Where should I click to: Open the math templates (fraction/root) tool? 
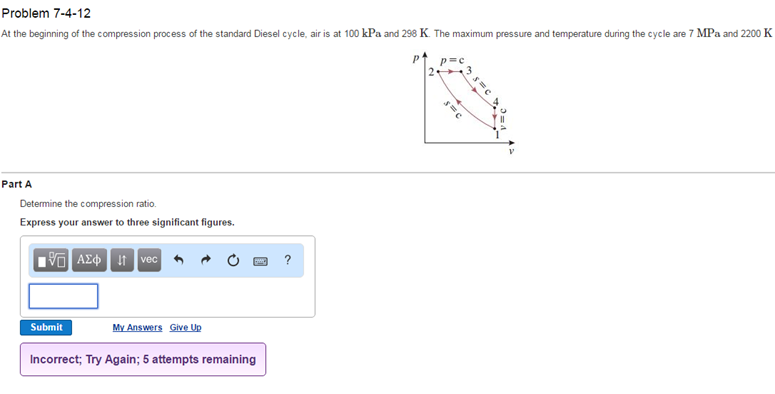pos(52,260)
